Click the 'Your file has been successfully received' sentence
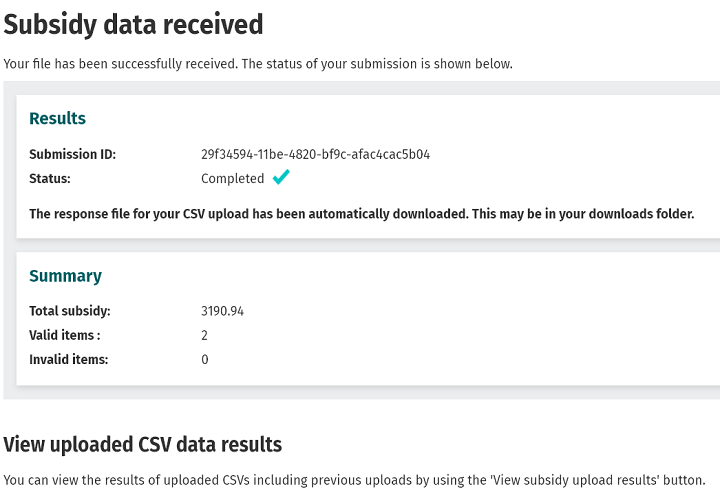The image size is (720, 495). coord(120,64)
